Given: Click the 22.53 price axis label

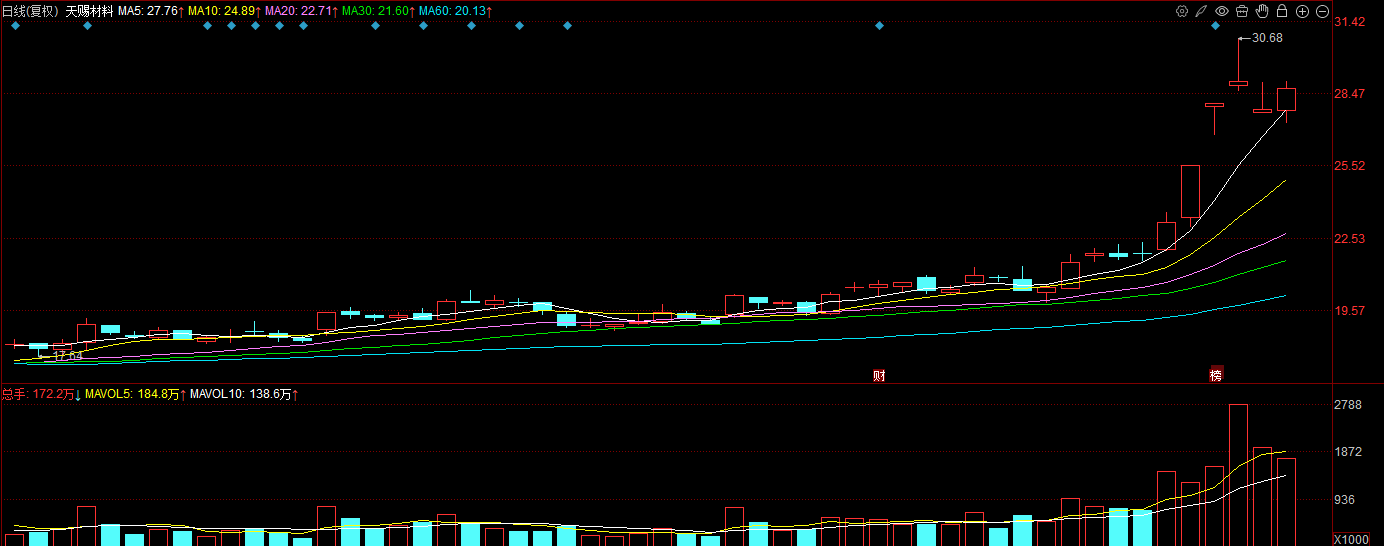Looking at the screenshot, I should [1350, 238].
